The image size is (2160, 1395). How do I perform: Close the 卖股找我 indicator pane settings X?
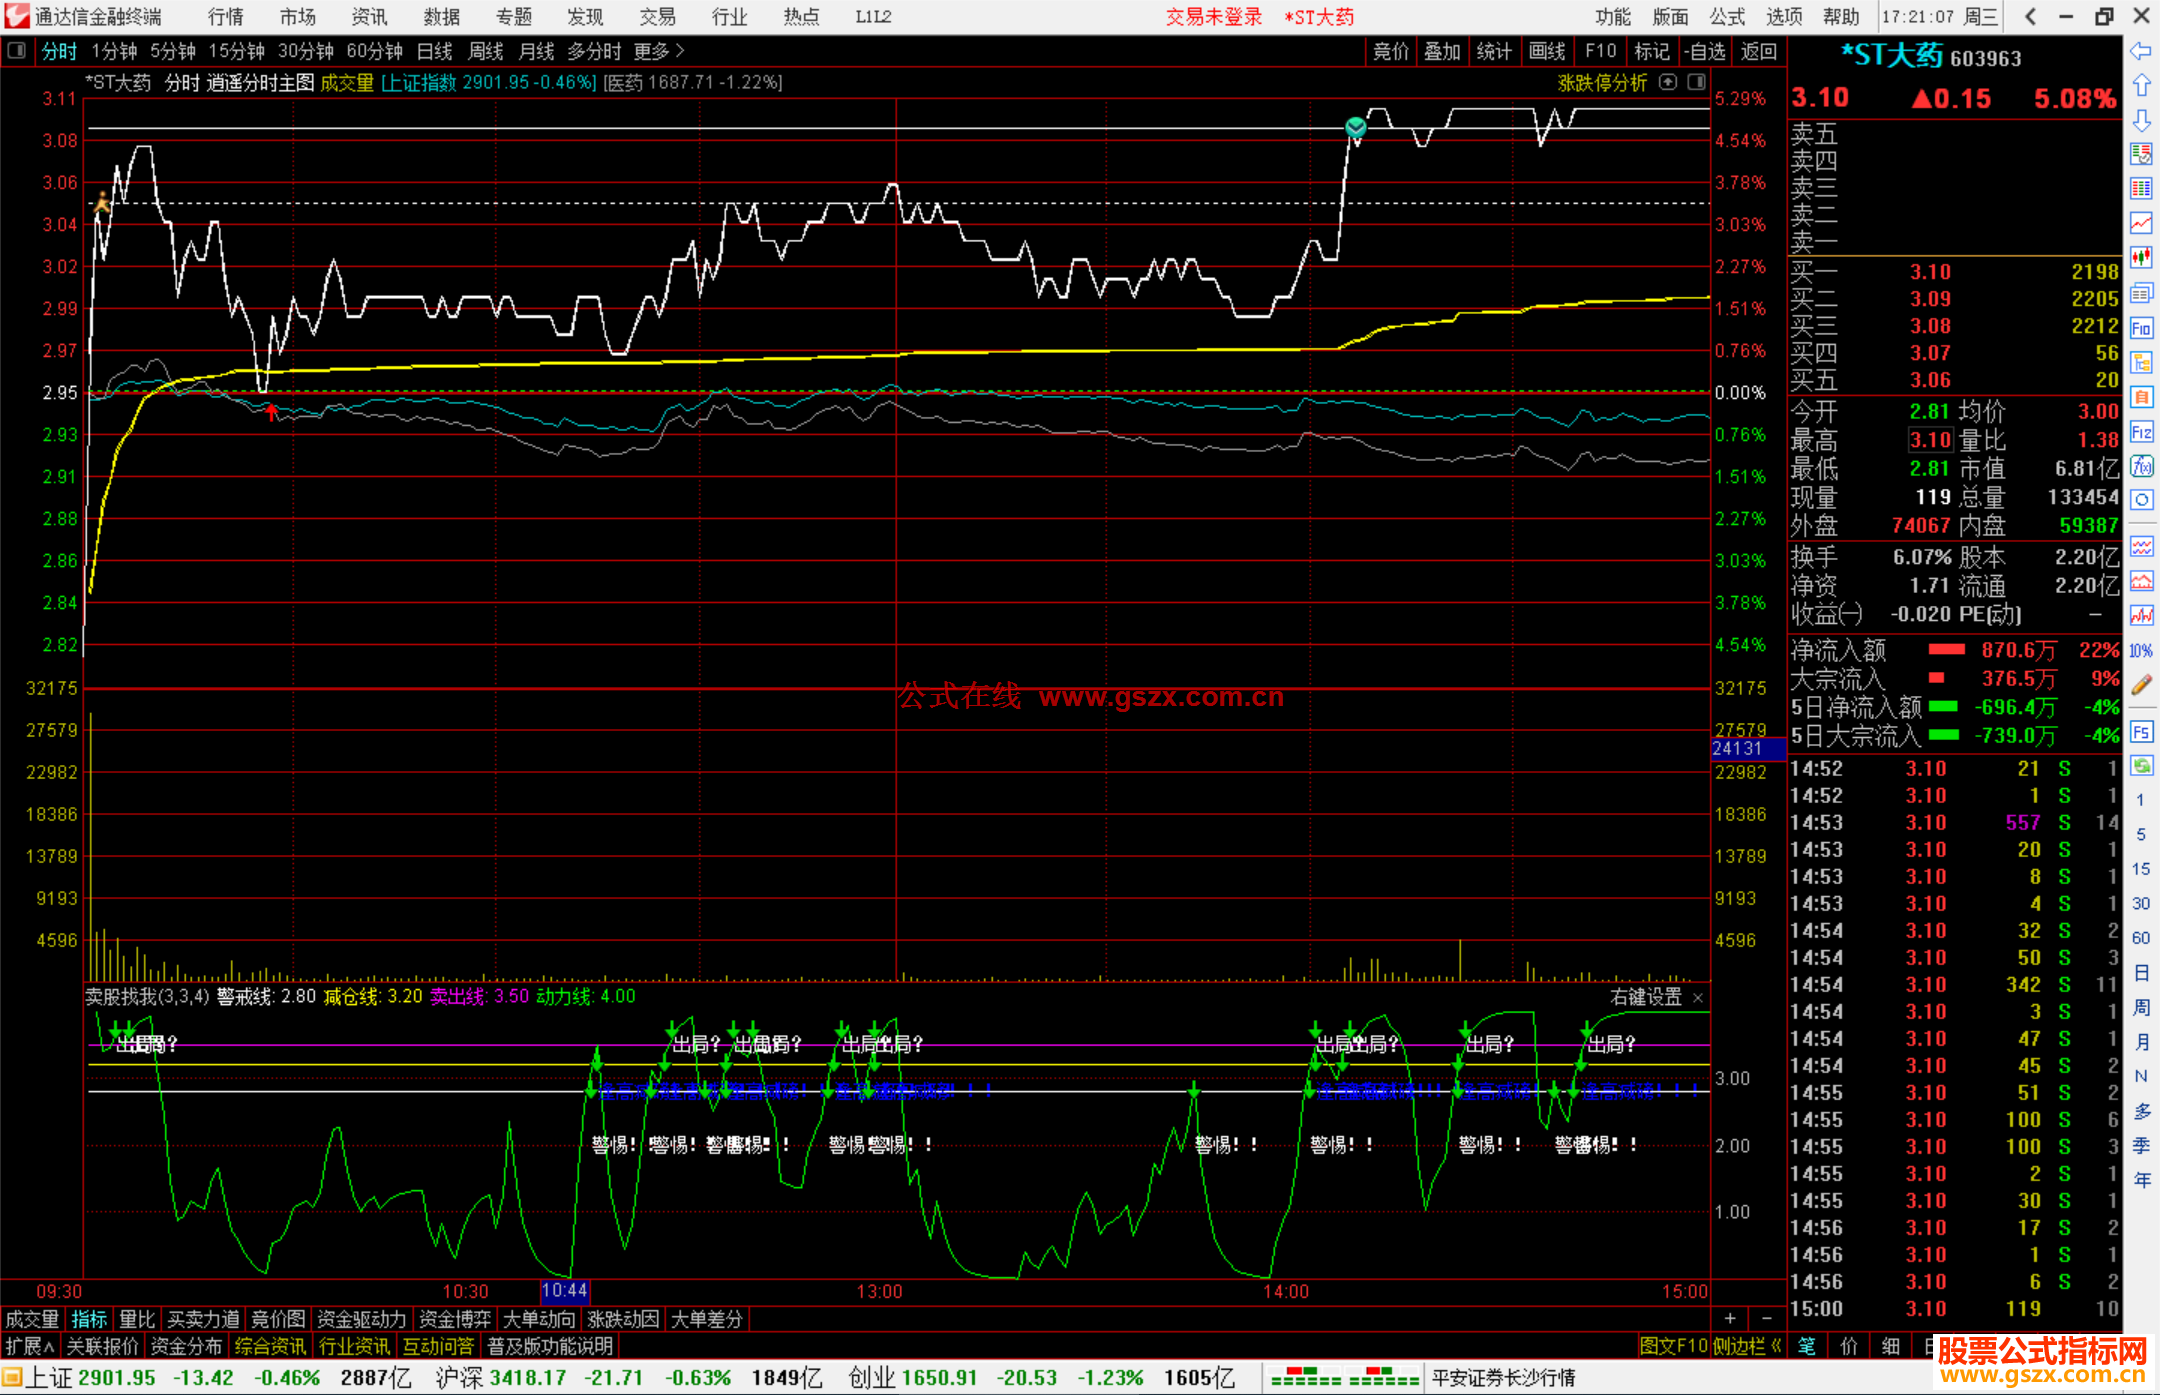(x=1698, y=998)
